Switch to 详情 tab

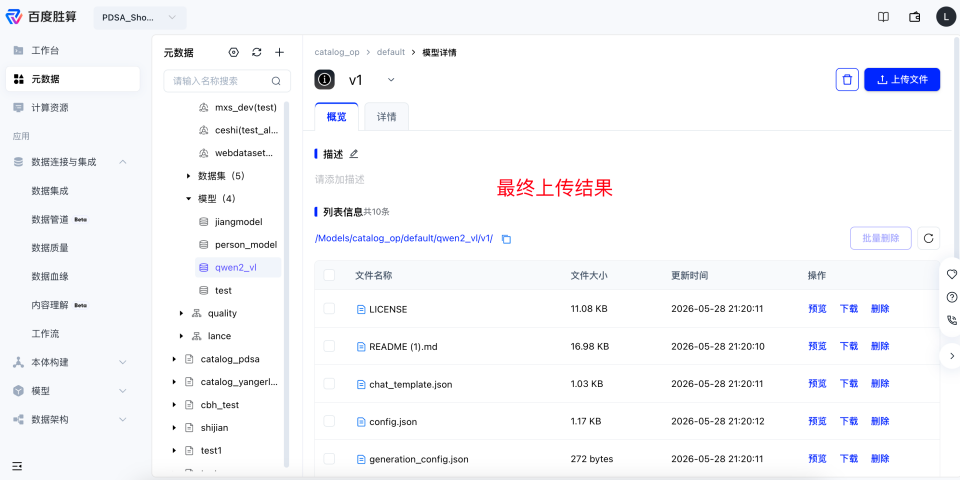[386, 117]
